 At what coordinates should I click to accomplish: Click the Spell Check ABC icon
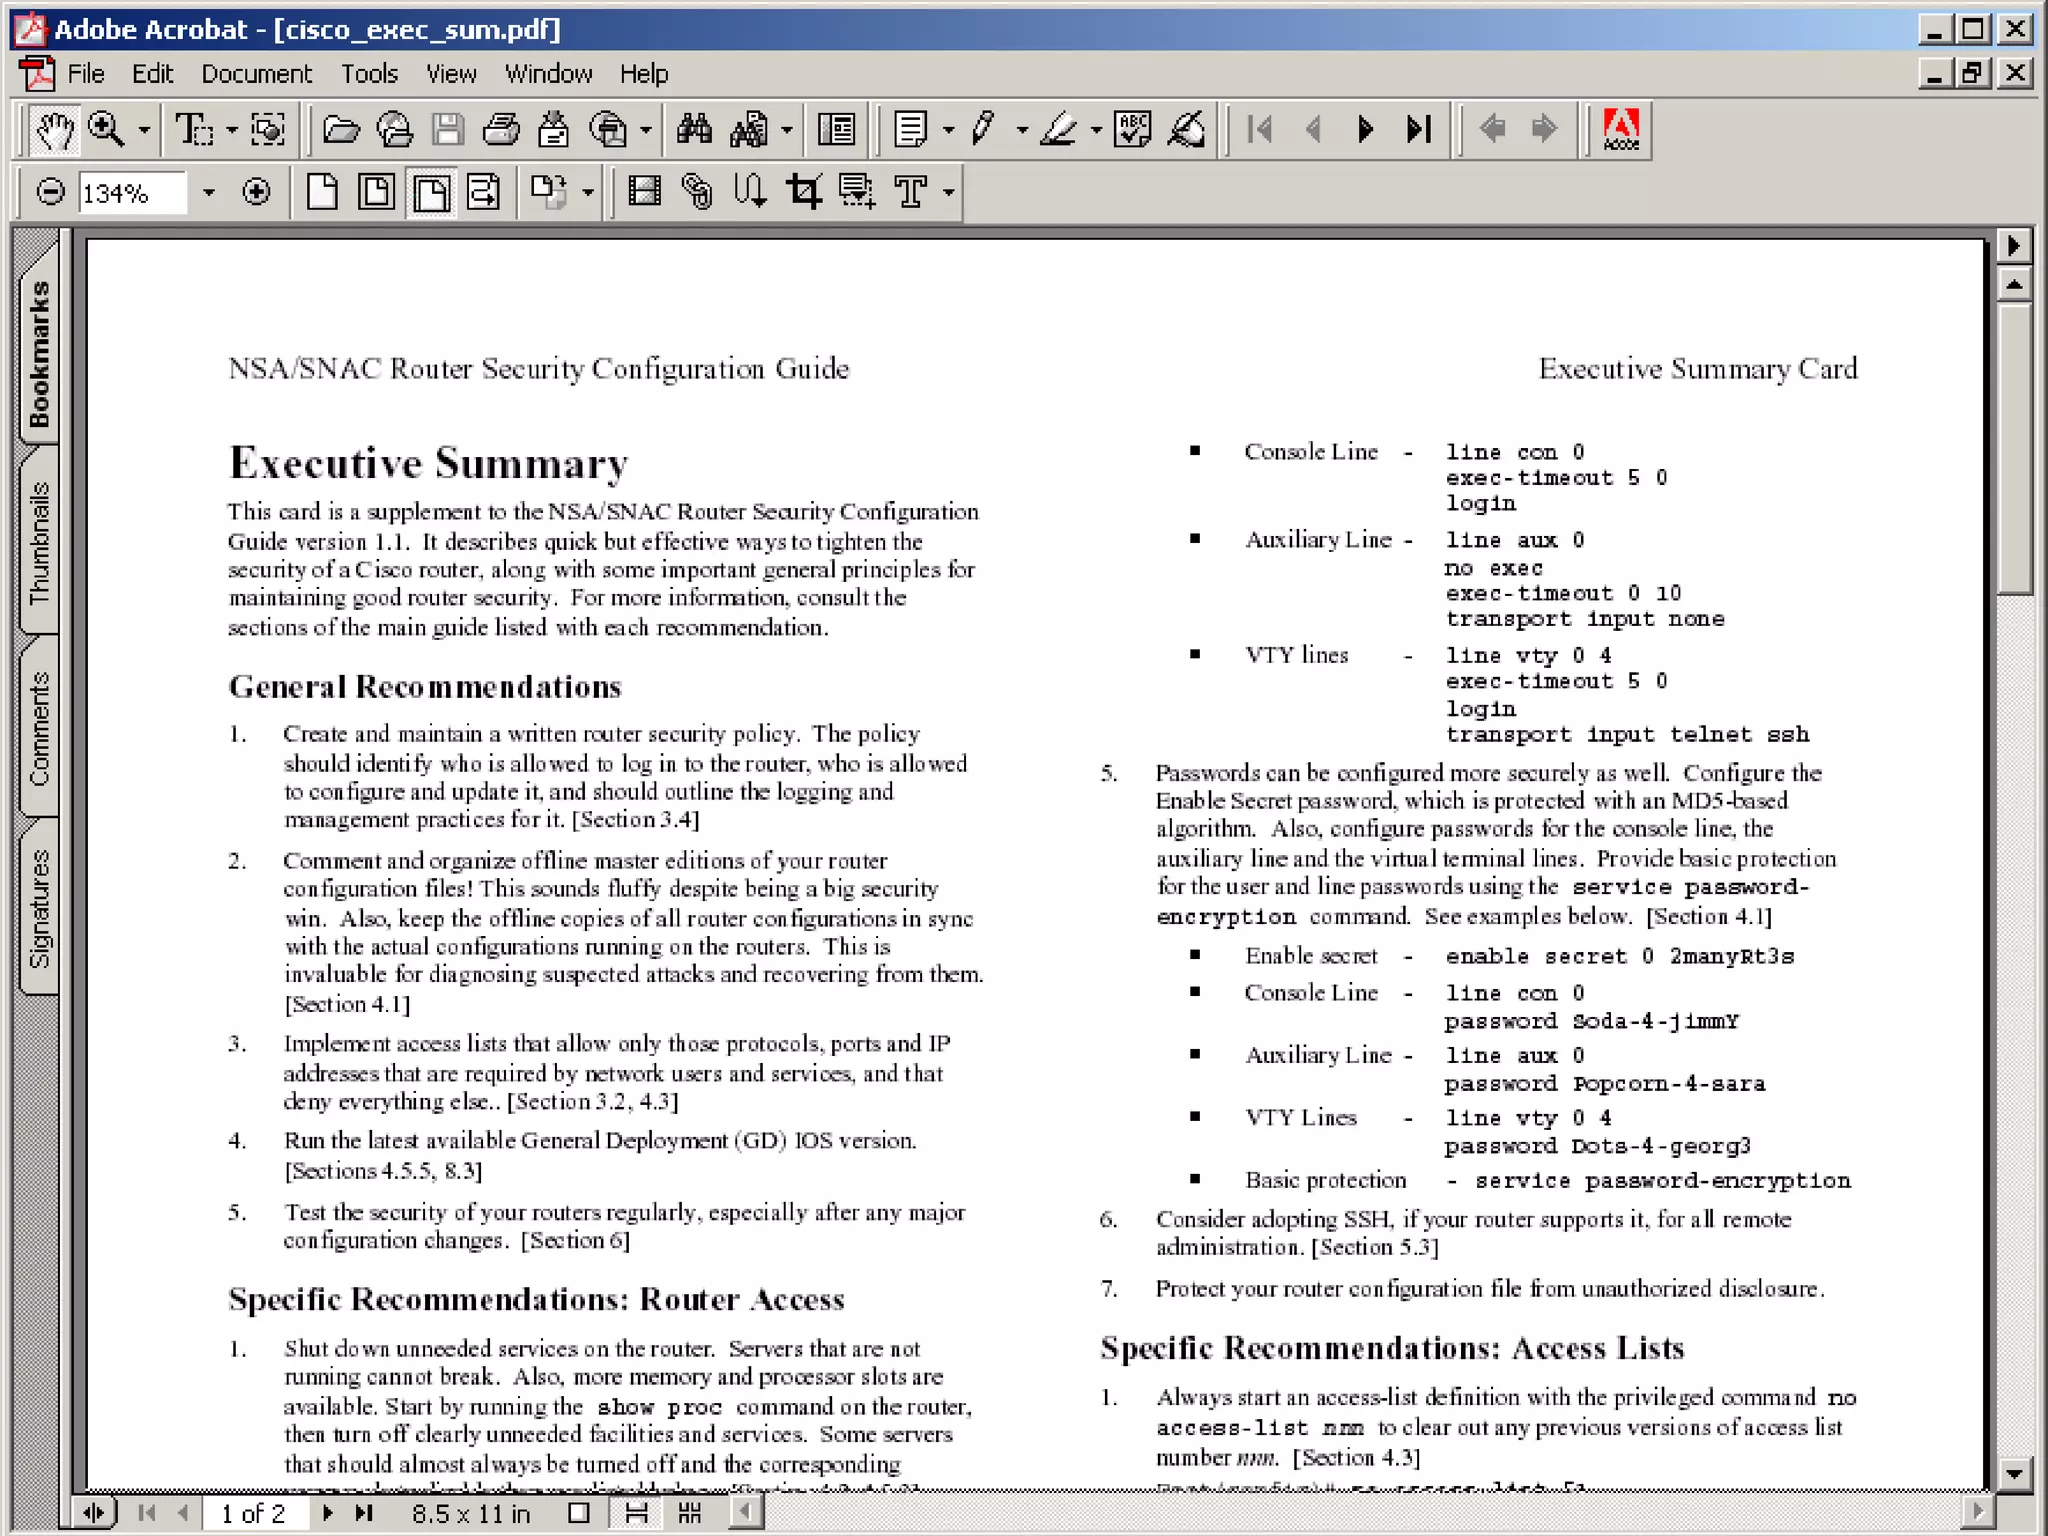tap(1132, 130)
